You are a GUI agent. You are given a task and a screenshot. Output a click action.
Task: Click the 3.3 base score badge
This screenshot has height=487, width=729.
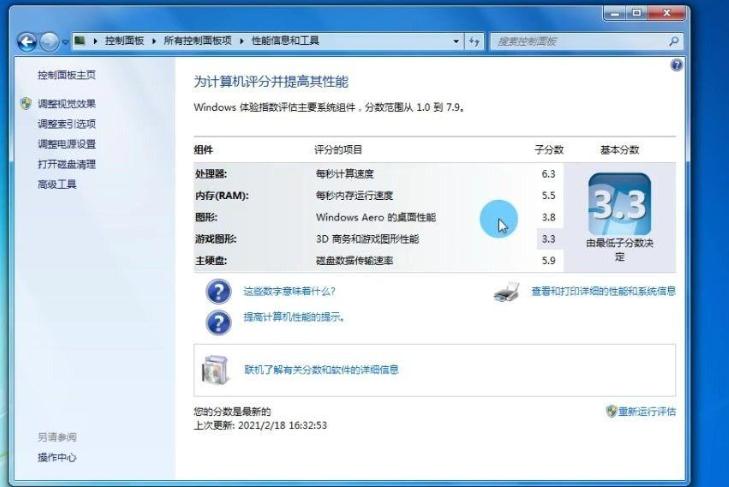point(620,204)
